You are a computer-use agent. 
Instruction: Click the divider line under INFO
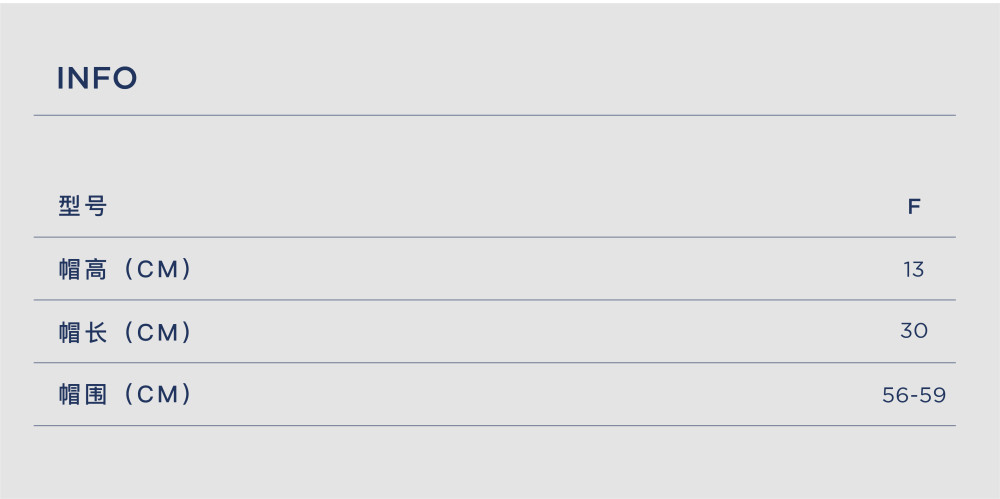coord(494,115)
